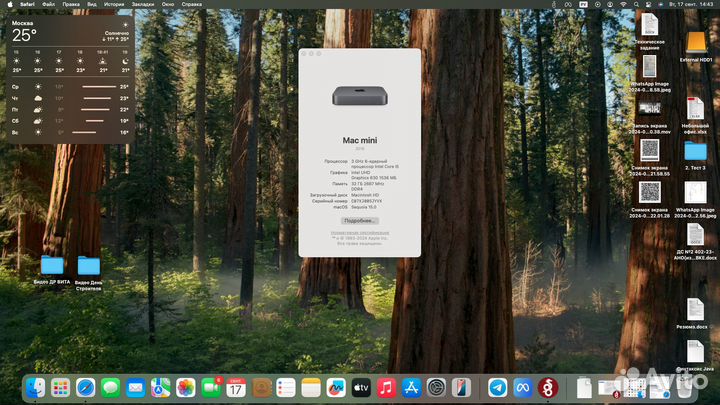Viewport: 720px width, 405px height.
Task: Click the Сб forecast row in weather widget
Action: pyautogui.click(x=70, y=121)
